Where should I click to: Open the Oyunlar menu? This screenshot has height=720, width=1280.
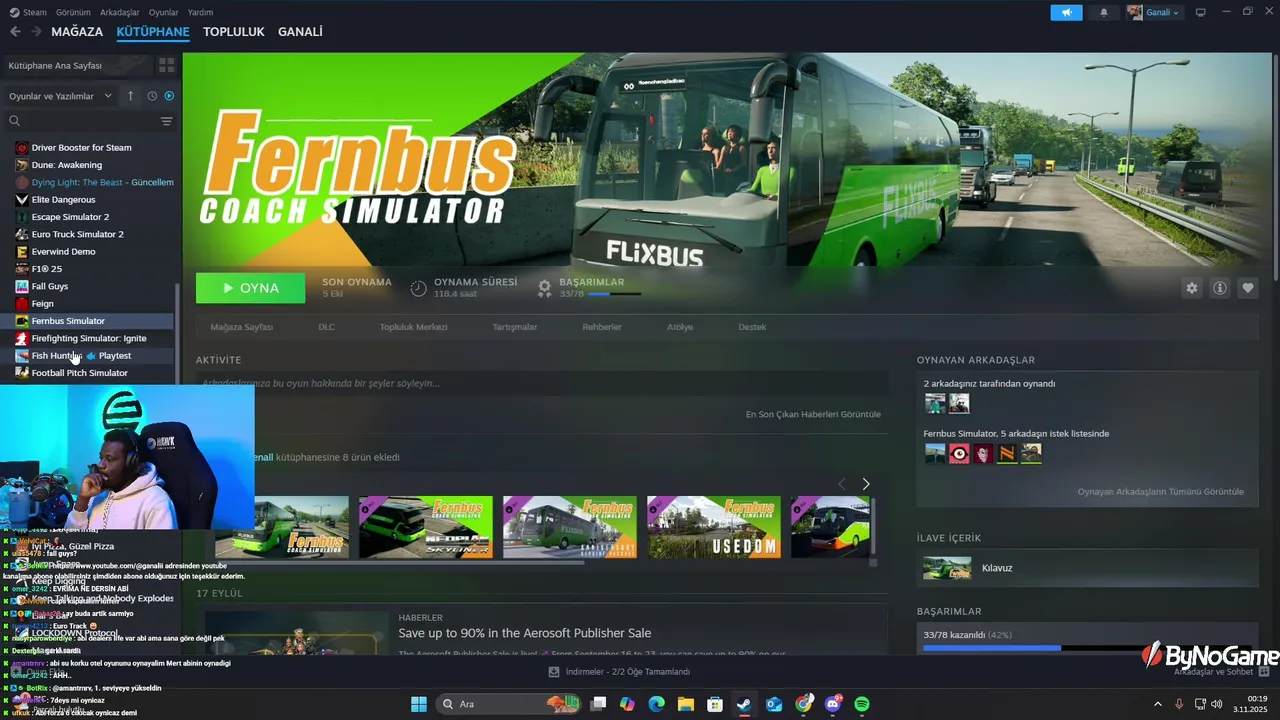(163, 12)
